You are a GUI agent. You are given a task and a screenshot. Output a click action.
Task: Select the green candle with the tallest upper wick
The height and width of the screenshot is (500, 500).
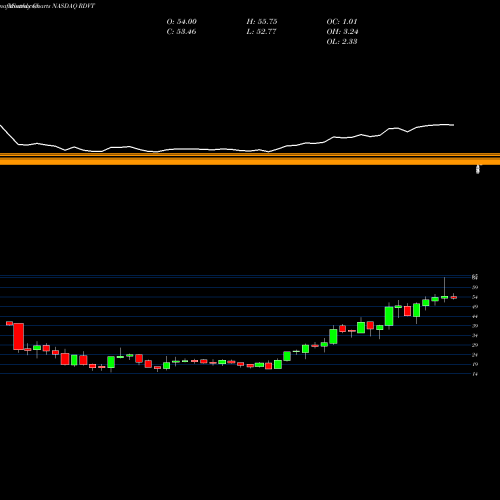pos(444,297)
